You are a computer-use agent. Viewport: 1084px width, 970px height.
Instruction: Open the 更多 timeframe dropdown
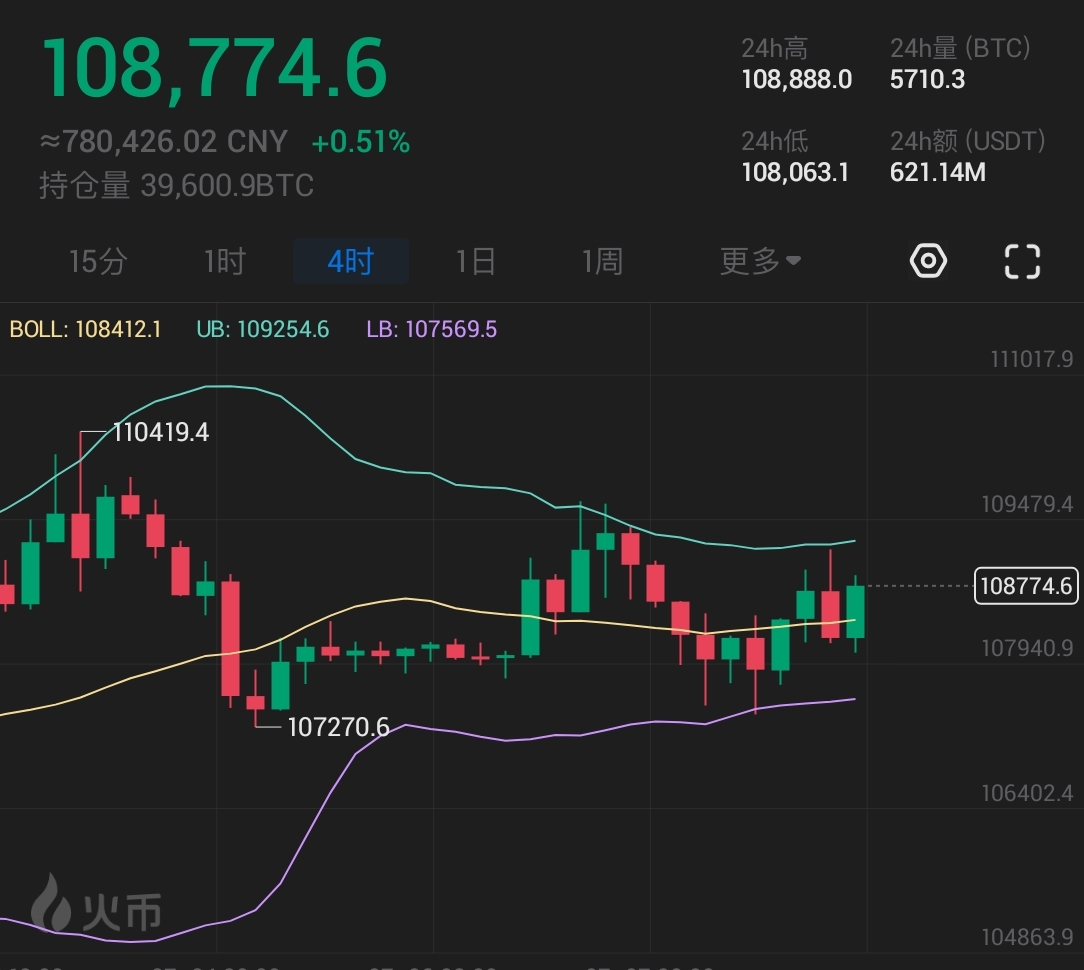coord(760,262)
